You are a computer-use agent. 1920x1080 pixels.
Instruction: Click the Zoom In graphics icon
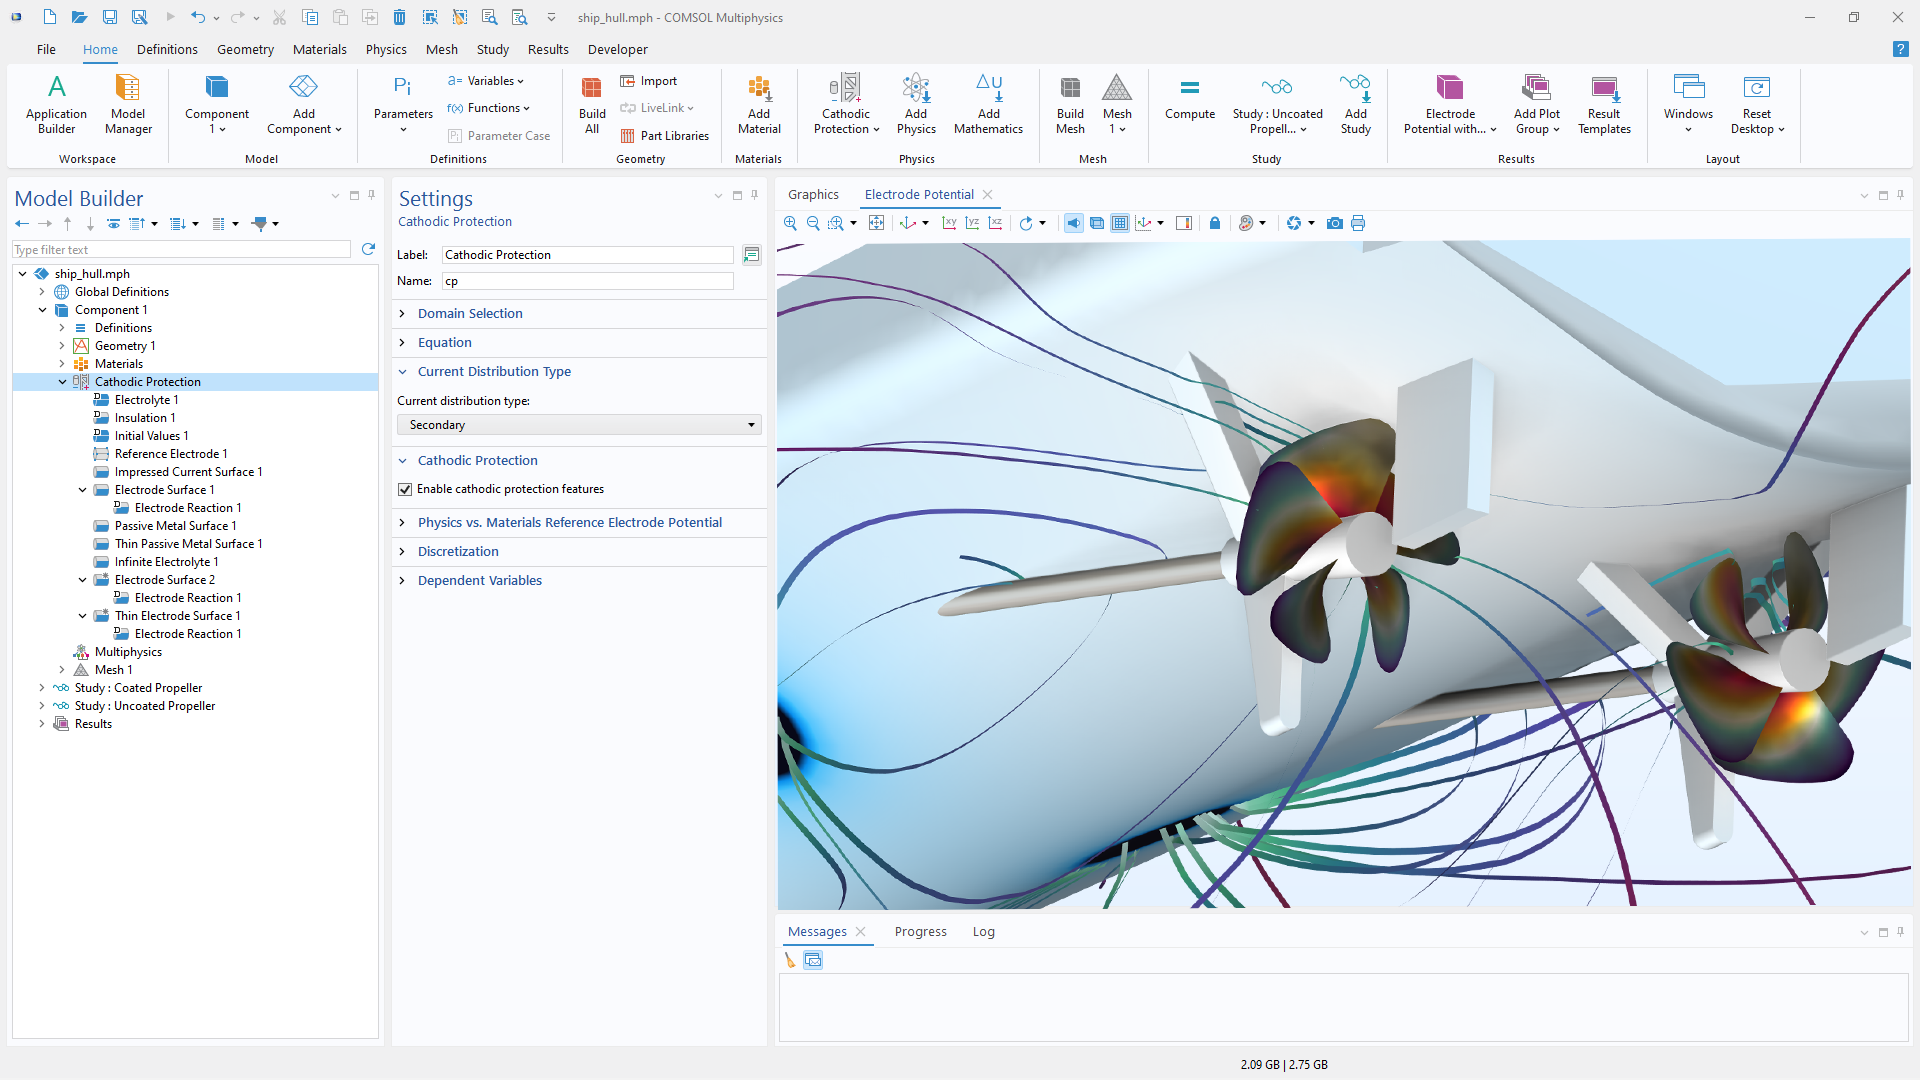pyautogui.click(x=790, y=223)
